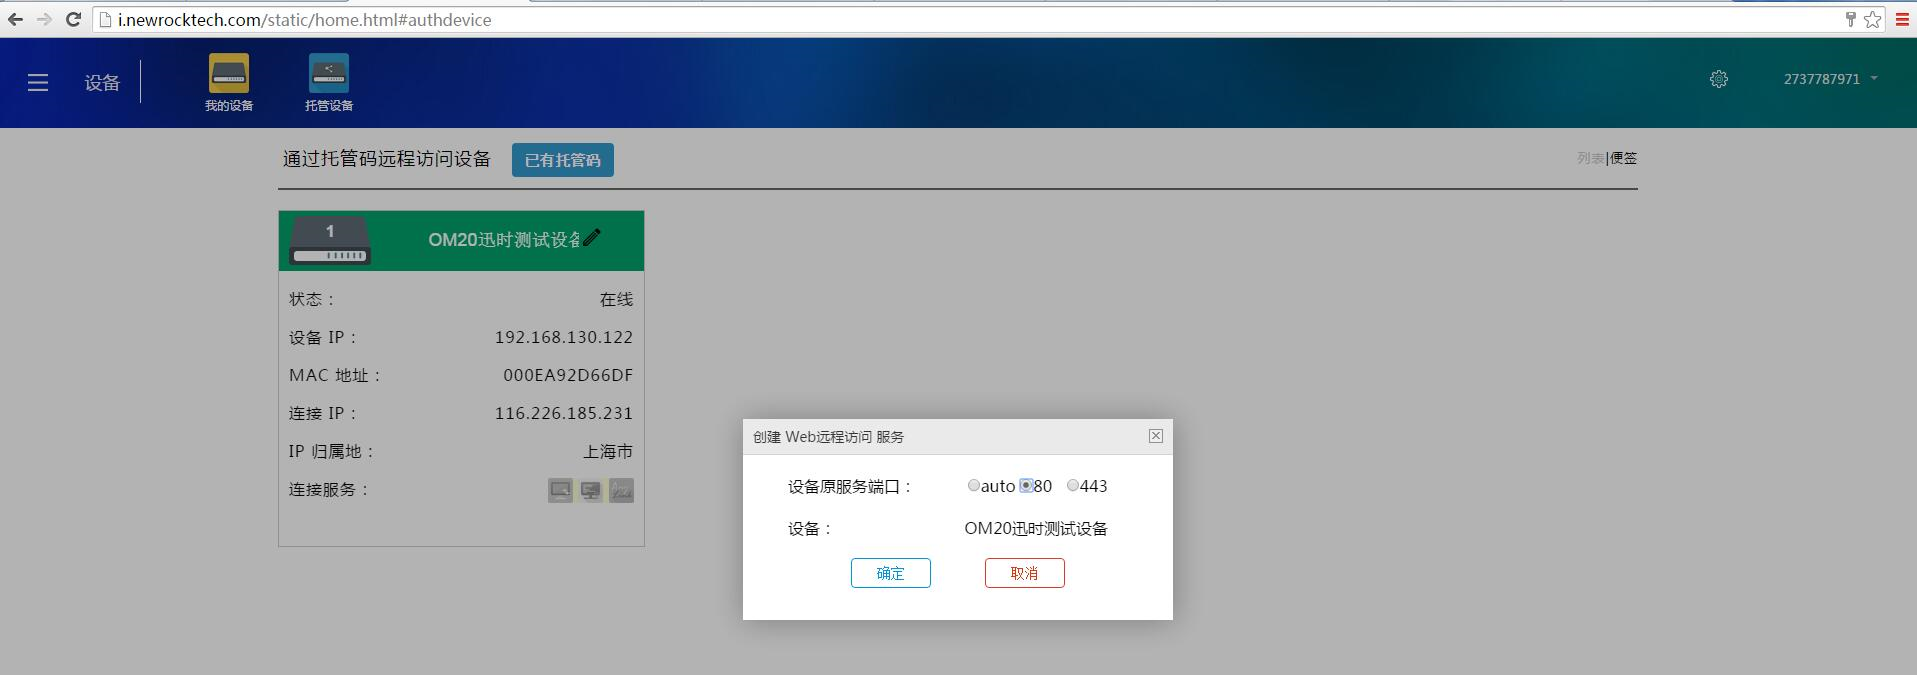Viewport: 1917px width, 675px height.
Task: Click the 确定 confirm button
Action: [890, 573]
